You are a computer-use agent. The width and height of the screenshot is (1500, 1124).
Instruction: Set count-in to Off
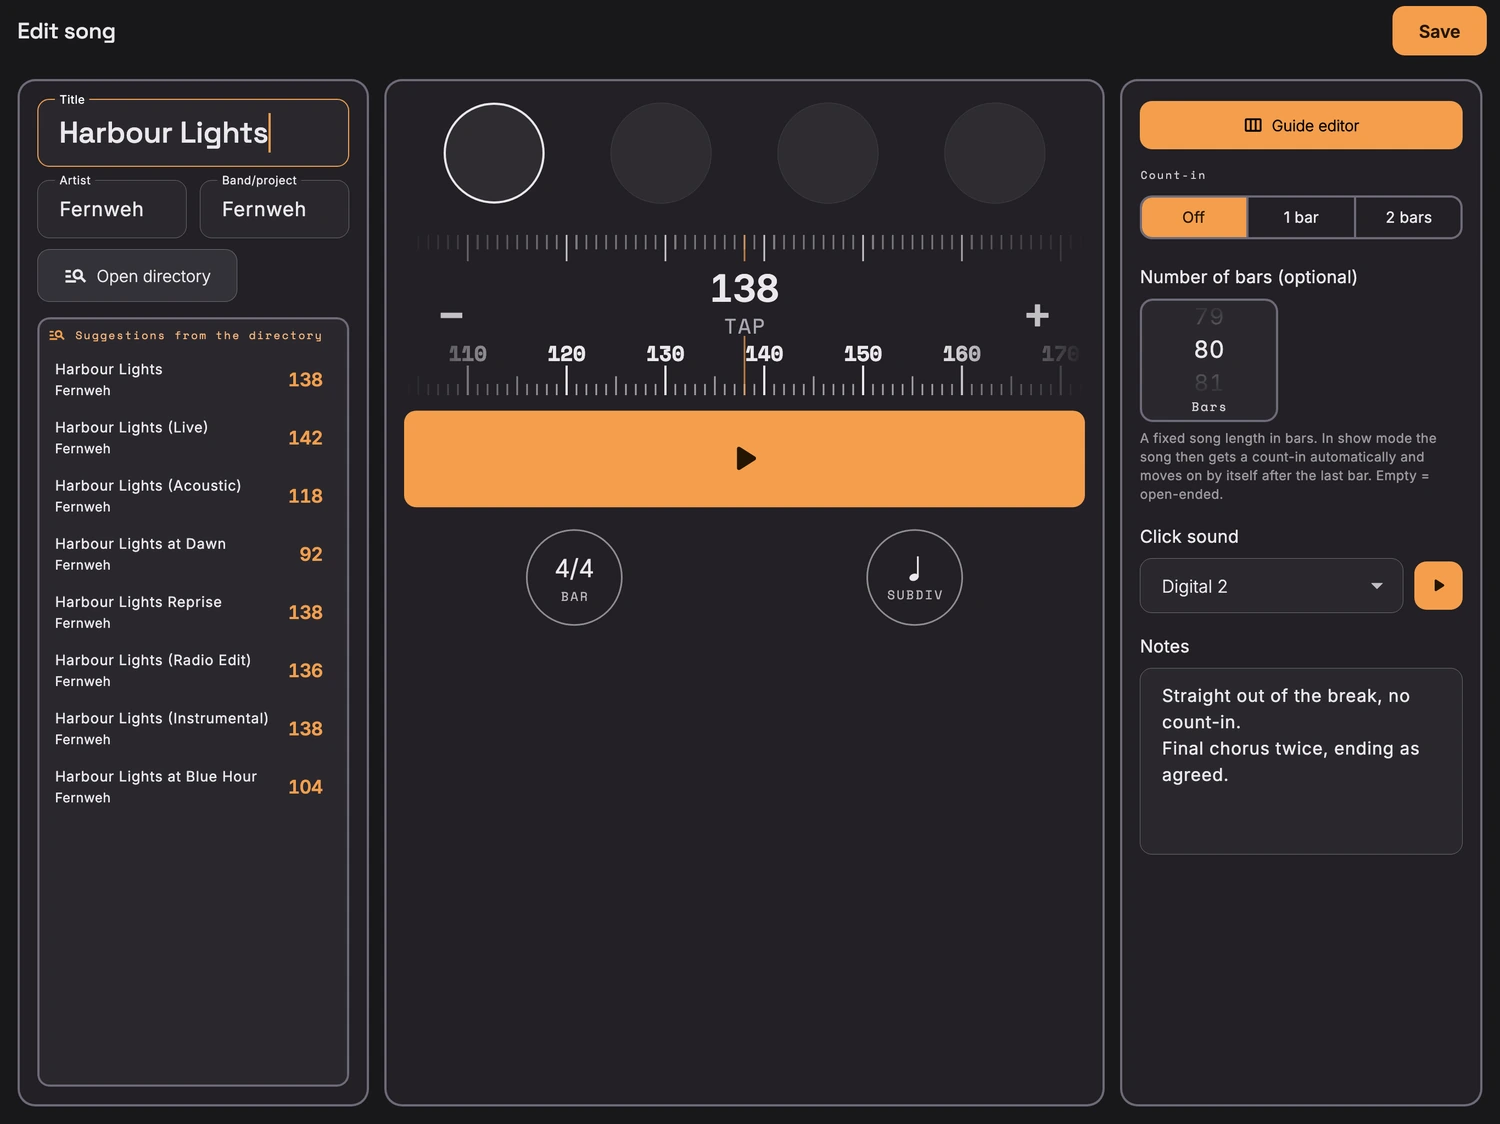coord(1194,217)
